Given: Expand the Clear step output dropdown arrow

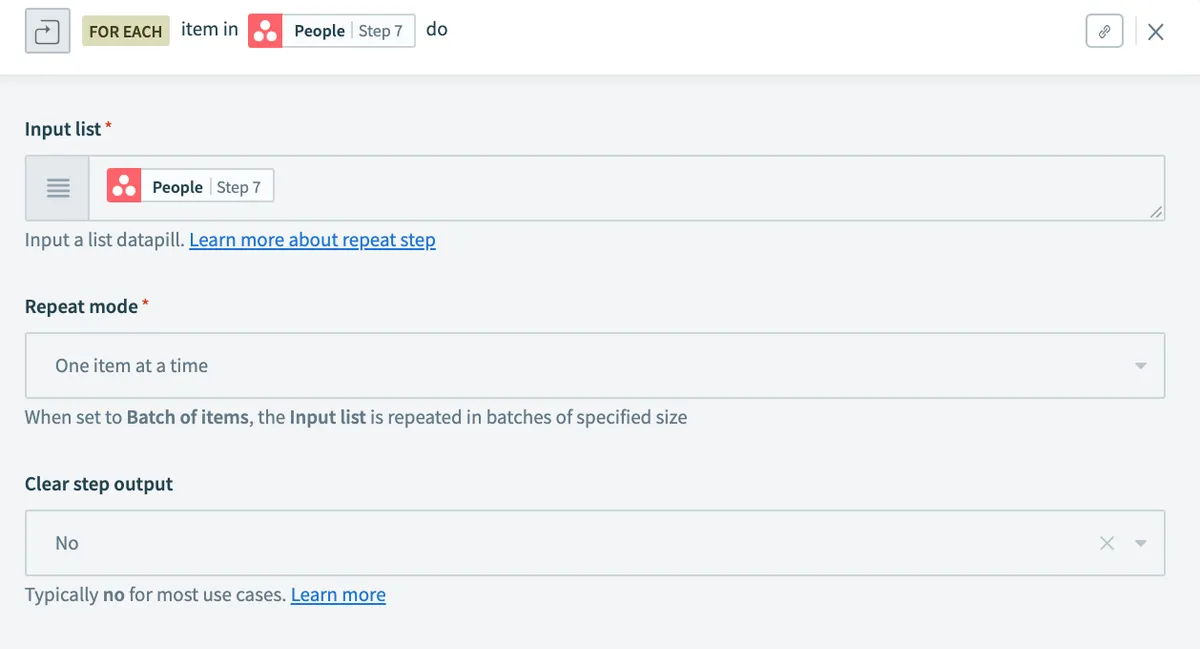Looking at the screenshot, I should point(1141,543).
